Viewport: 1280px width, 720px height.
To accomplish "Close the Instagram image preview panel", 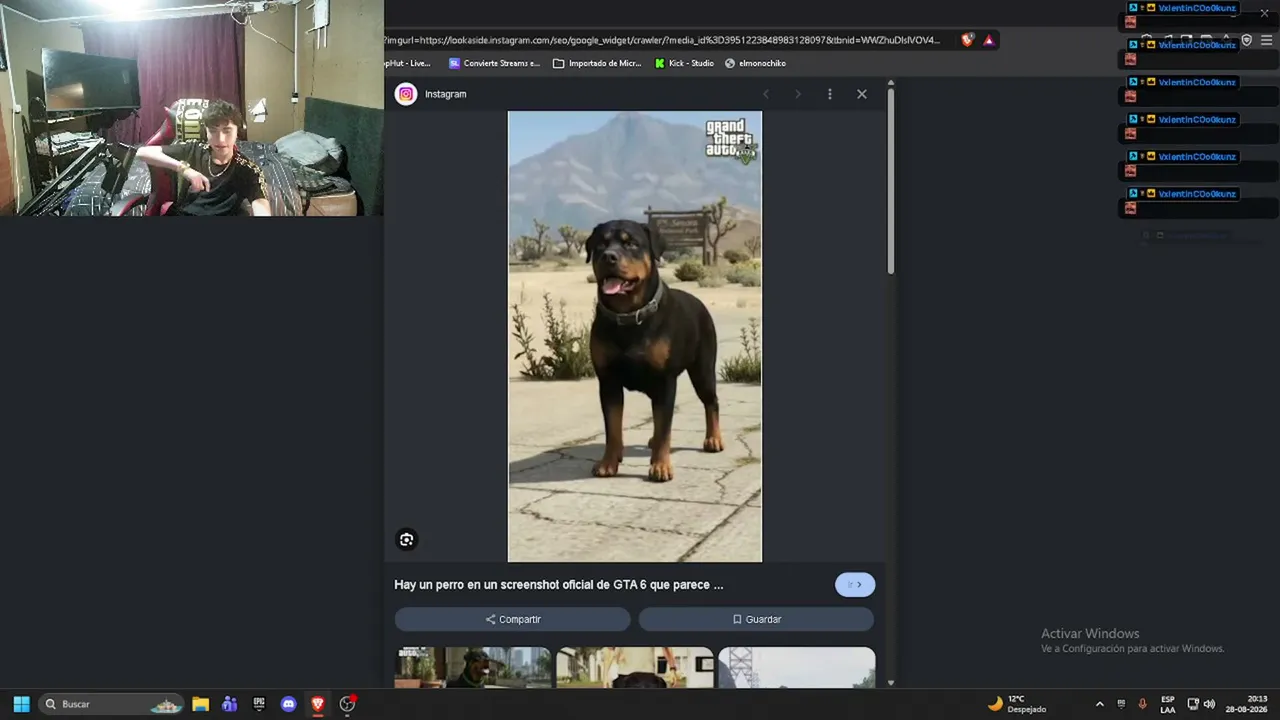I will coord(862,94).
